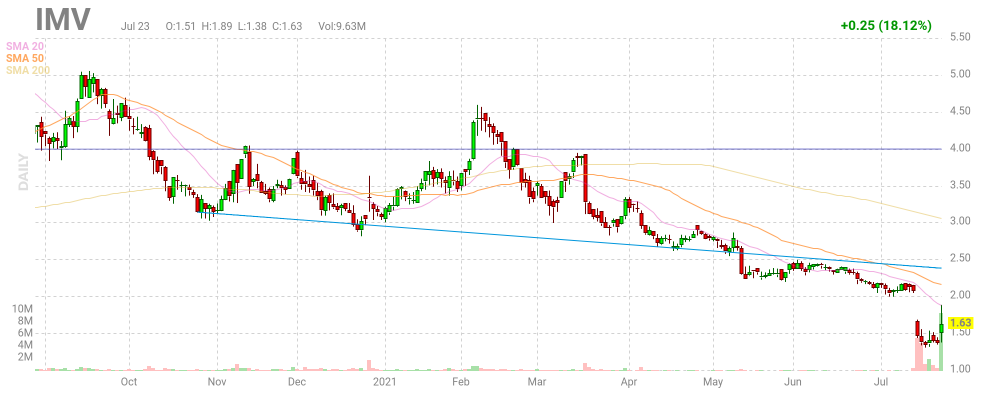Toggle the SMA 20 legend label
The width and height of the screenshot is (990, 400).
coord(26,45)
